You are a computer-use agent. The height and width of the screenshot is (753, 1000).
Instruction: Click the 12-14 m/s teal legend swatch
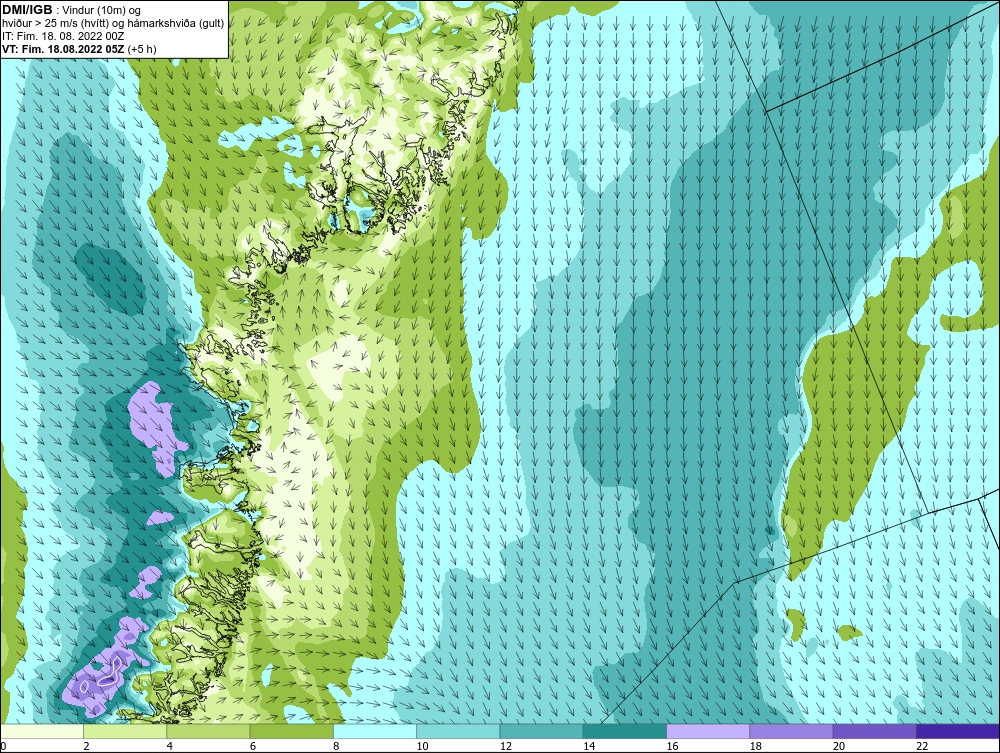tap(541, 731)
